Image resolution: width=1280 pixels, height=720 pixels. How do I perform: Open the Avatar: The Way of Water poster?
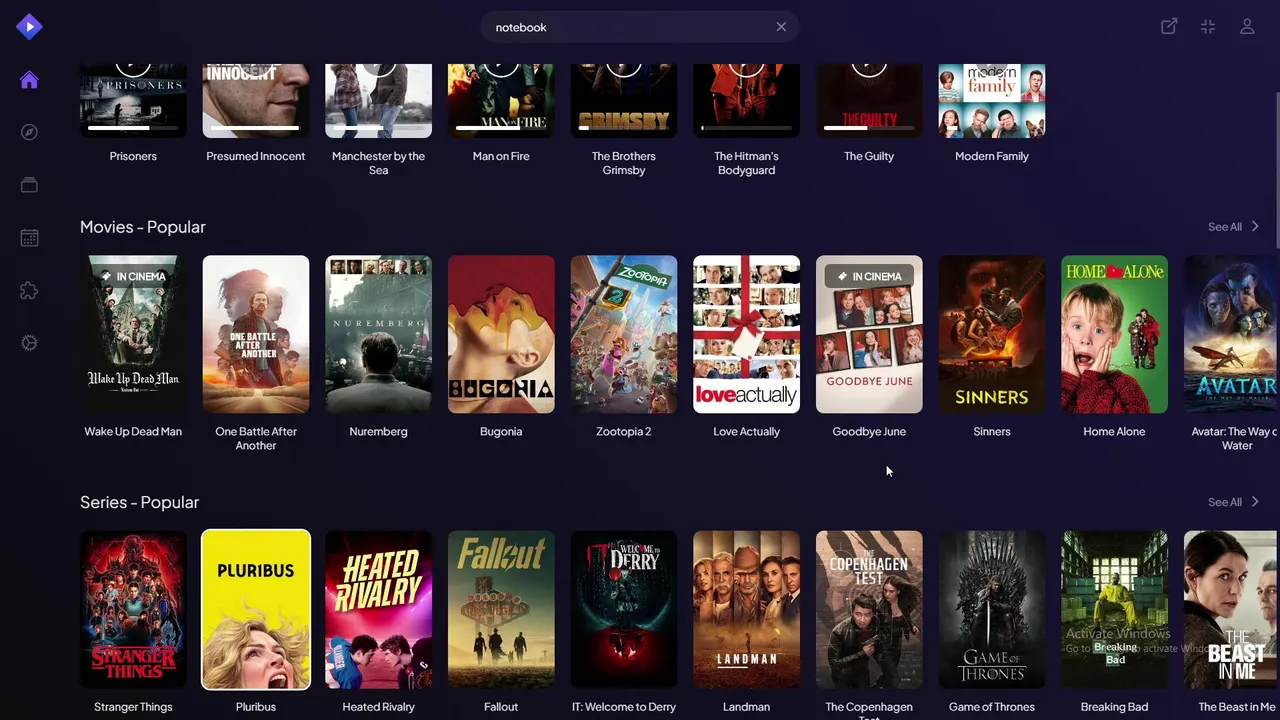tap(1232, 334)
